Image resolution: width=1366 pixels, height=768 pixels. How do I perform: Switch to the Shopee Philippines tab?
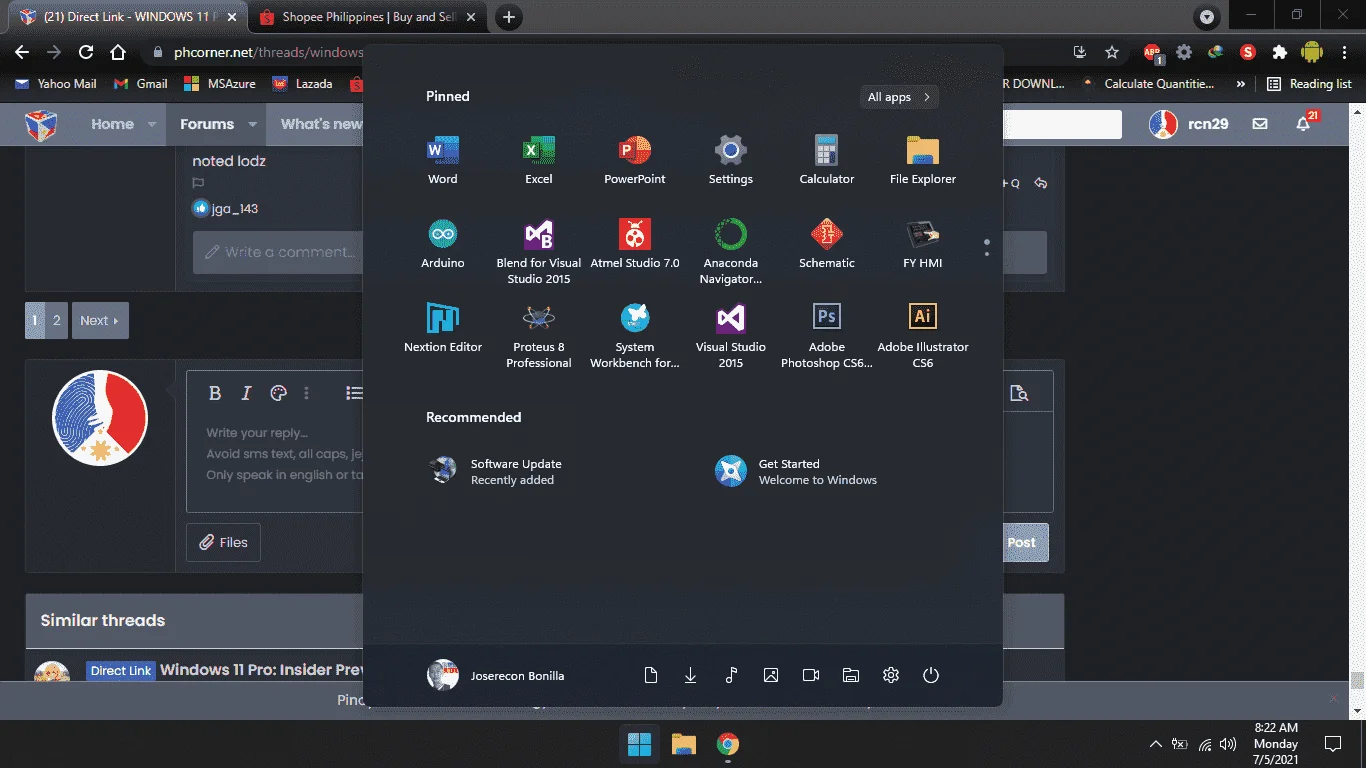pos(366,17)
